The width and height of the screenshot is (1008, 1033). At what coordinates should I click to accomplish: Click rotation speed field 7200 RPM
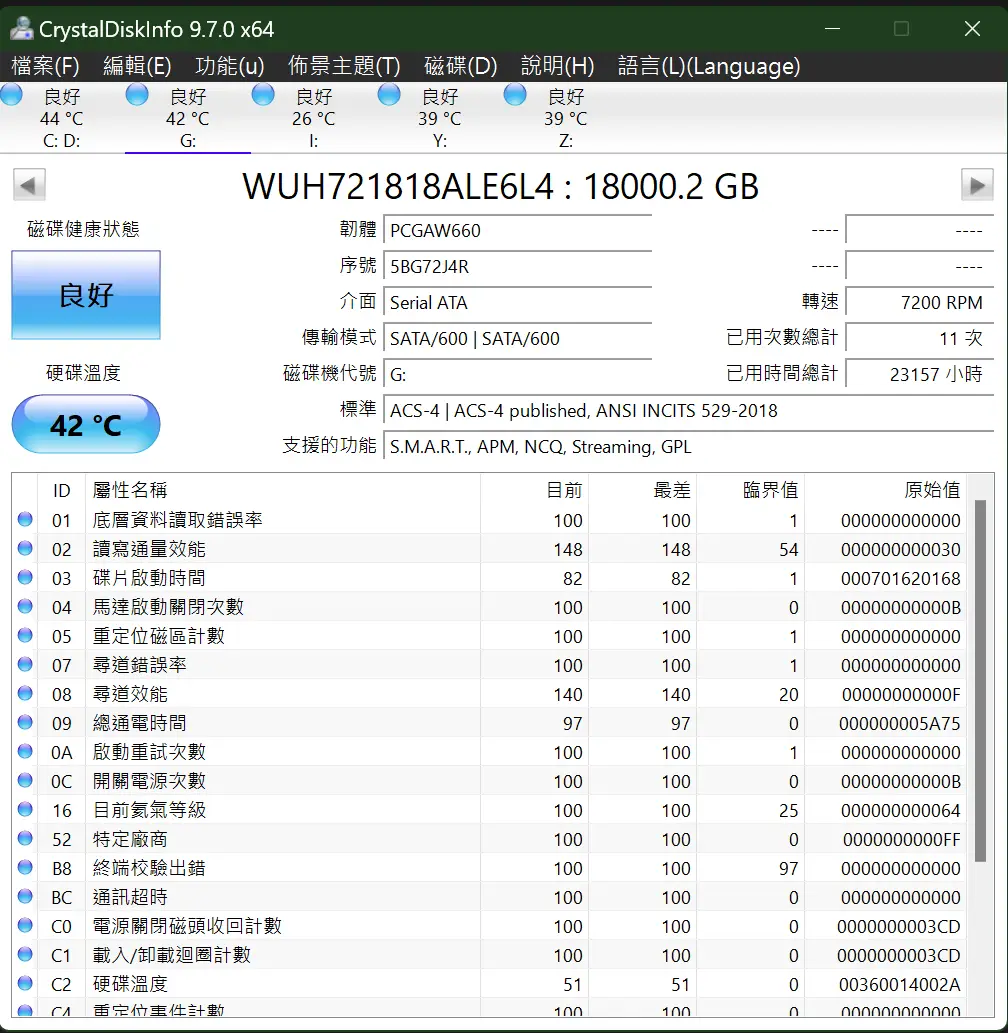pyautogui.click(x=919, y=302)
